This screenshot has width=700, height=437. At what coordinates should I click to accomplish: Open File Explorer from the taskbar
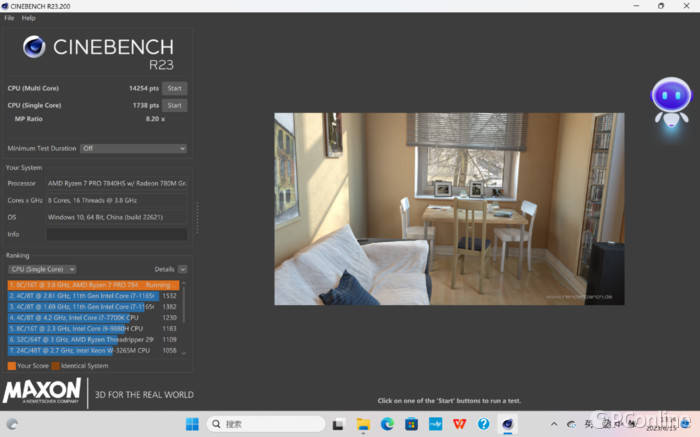click(362, 424)
